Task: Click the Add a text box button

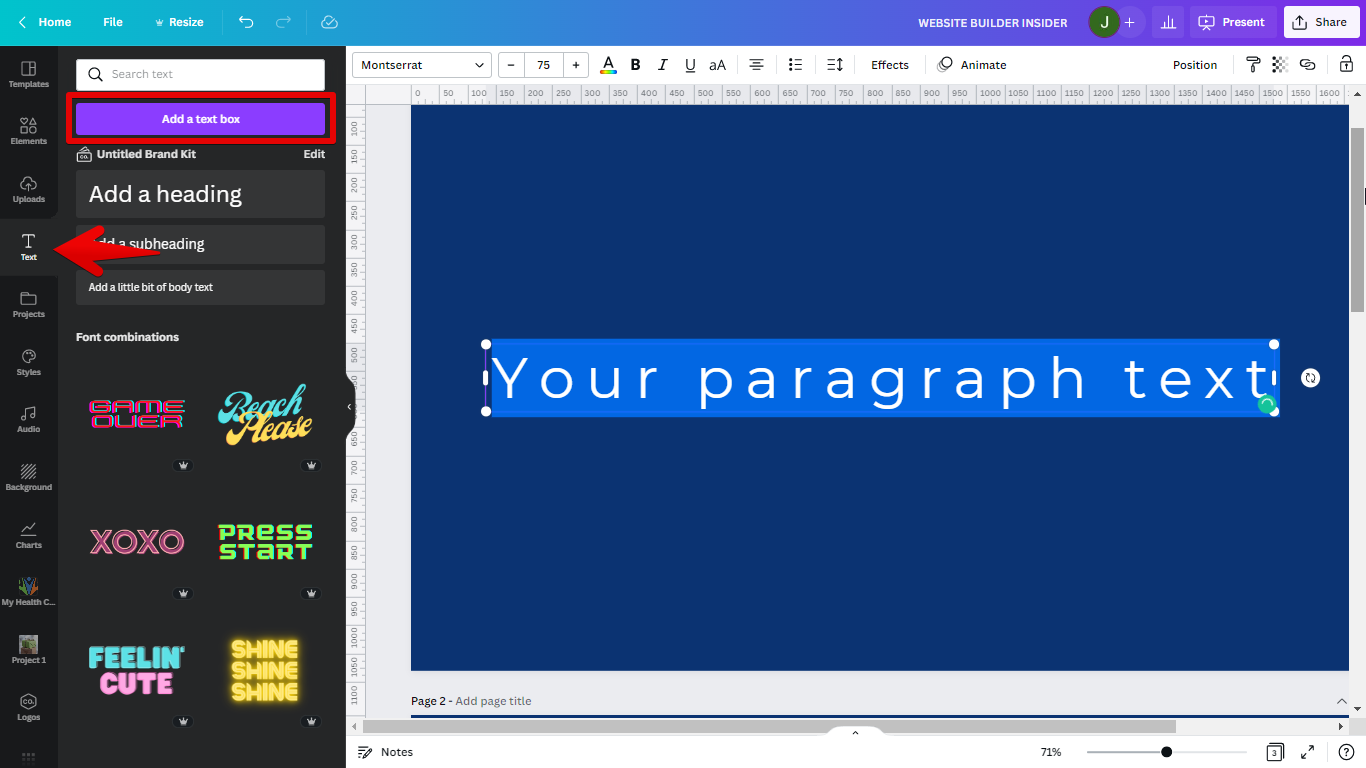Action: click(x=201, y=119)
